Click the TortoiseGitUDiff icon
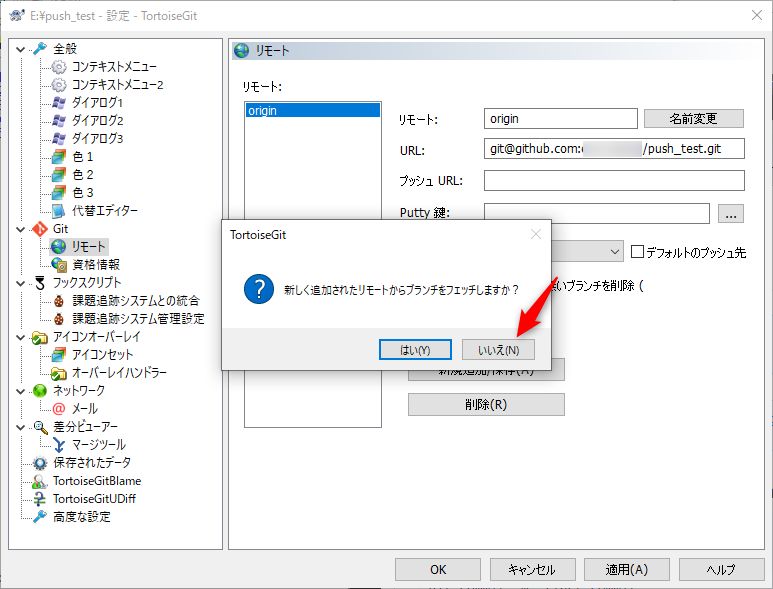773x589 pixels. [39, 499]
